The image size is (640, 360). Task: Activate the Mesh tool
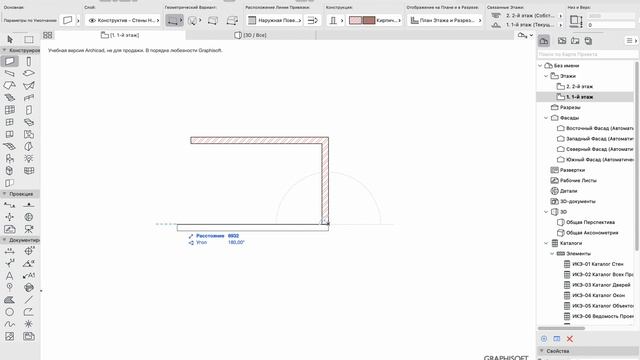(10, 146)
